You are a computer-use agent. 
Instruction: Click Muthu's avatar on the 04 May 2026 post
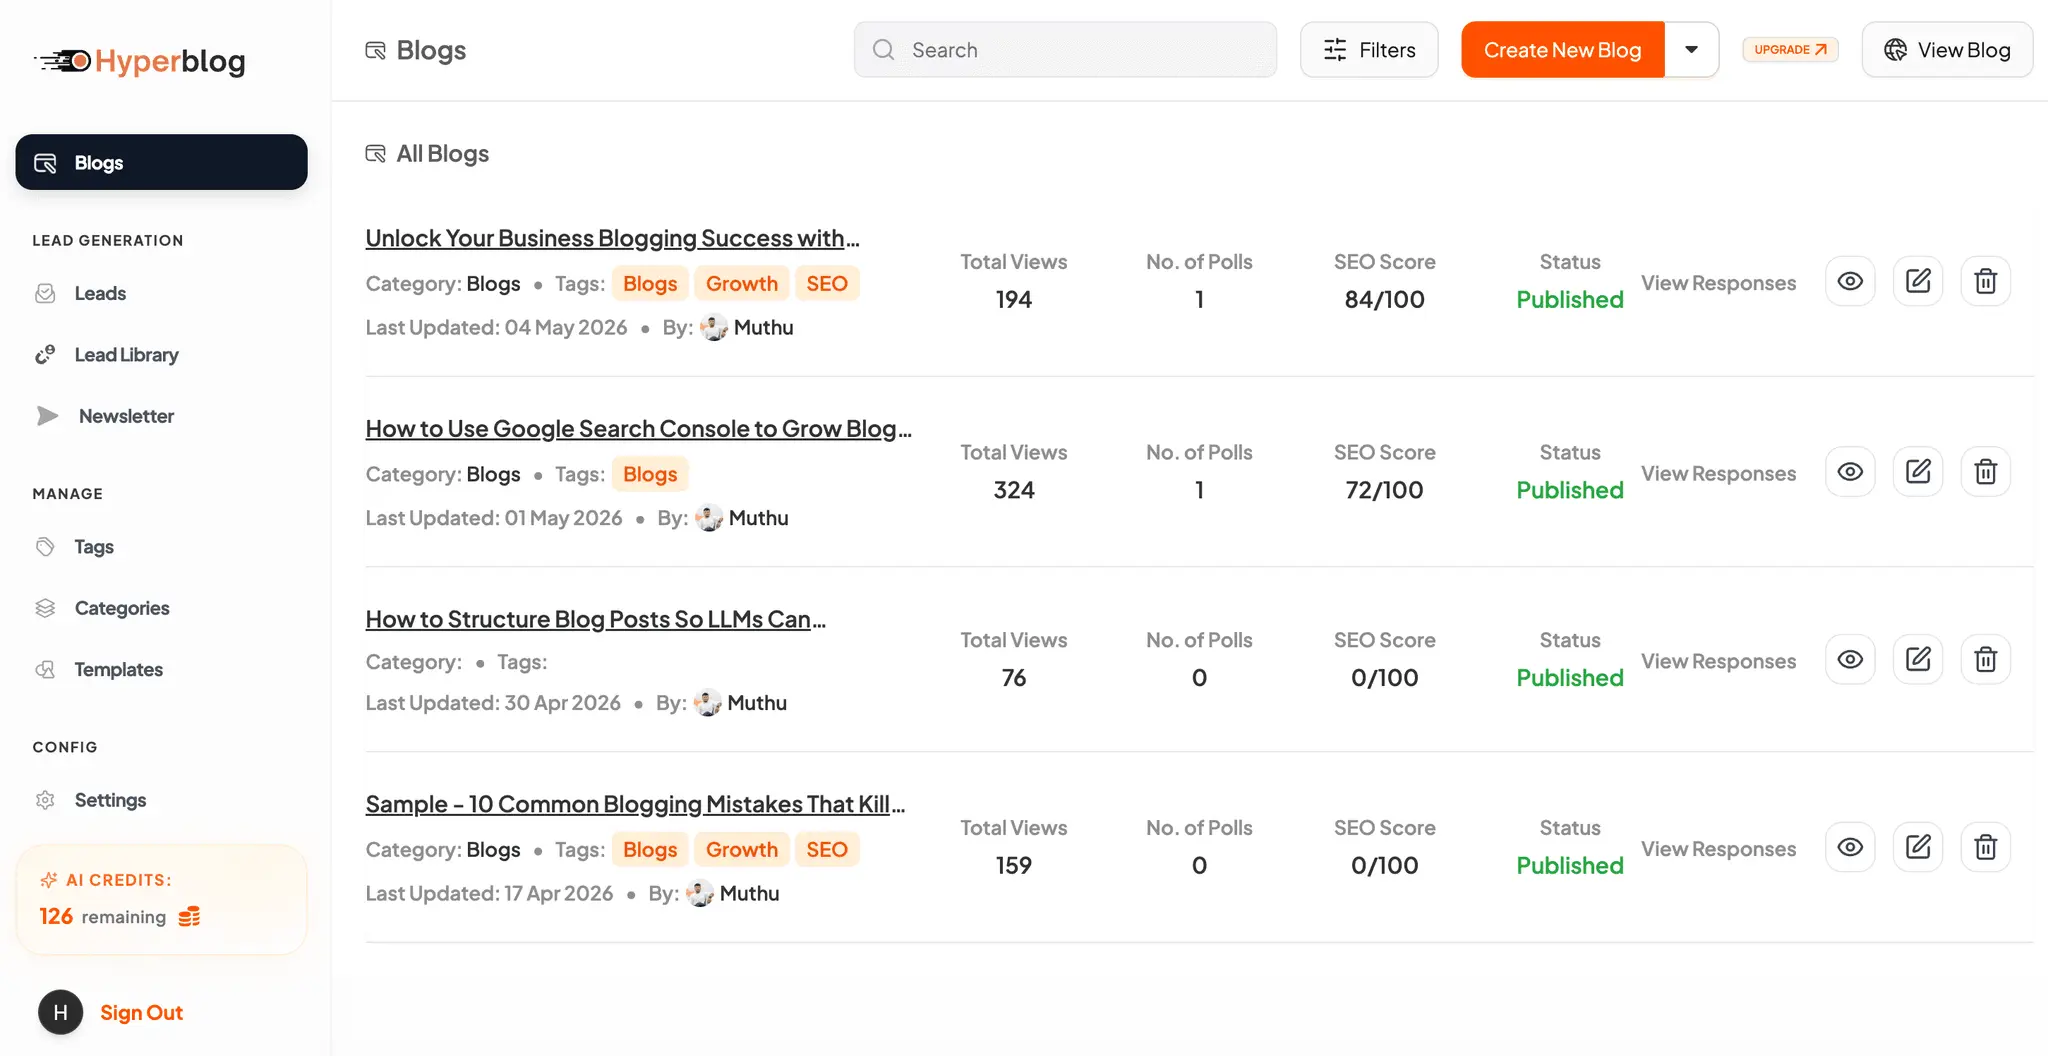(x=714, y=328)
